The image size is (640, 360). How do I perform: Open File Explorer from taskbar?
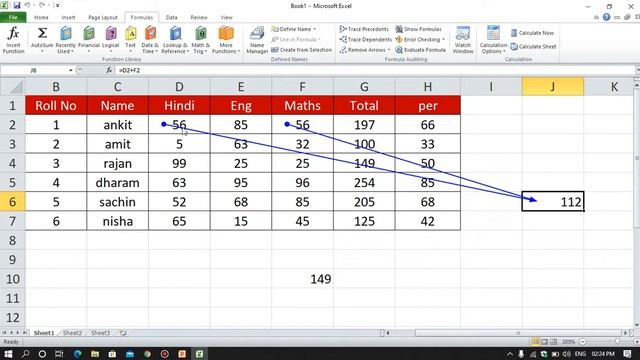(95, 354)
